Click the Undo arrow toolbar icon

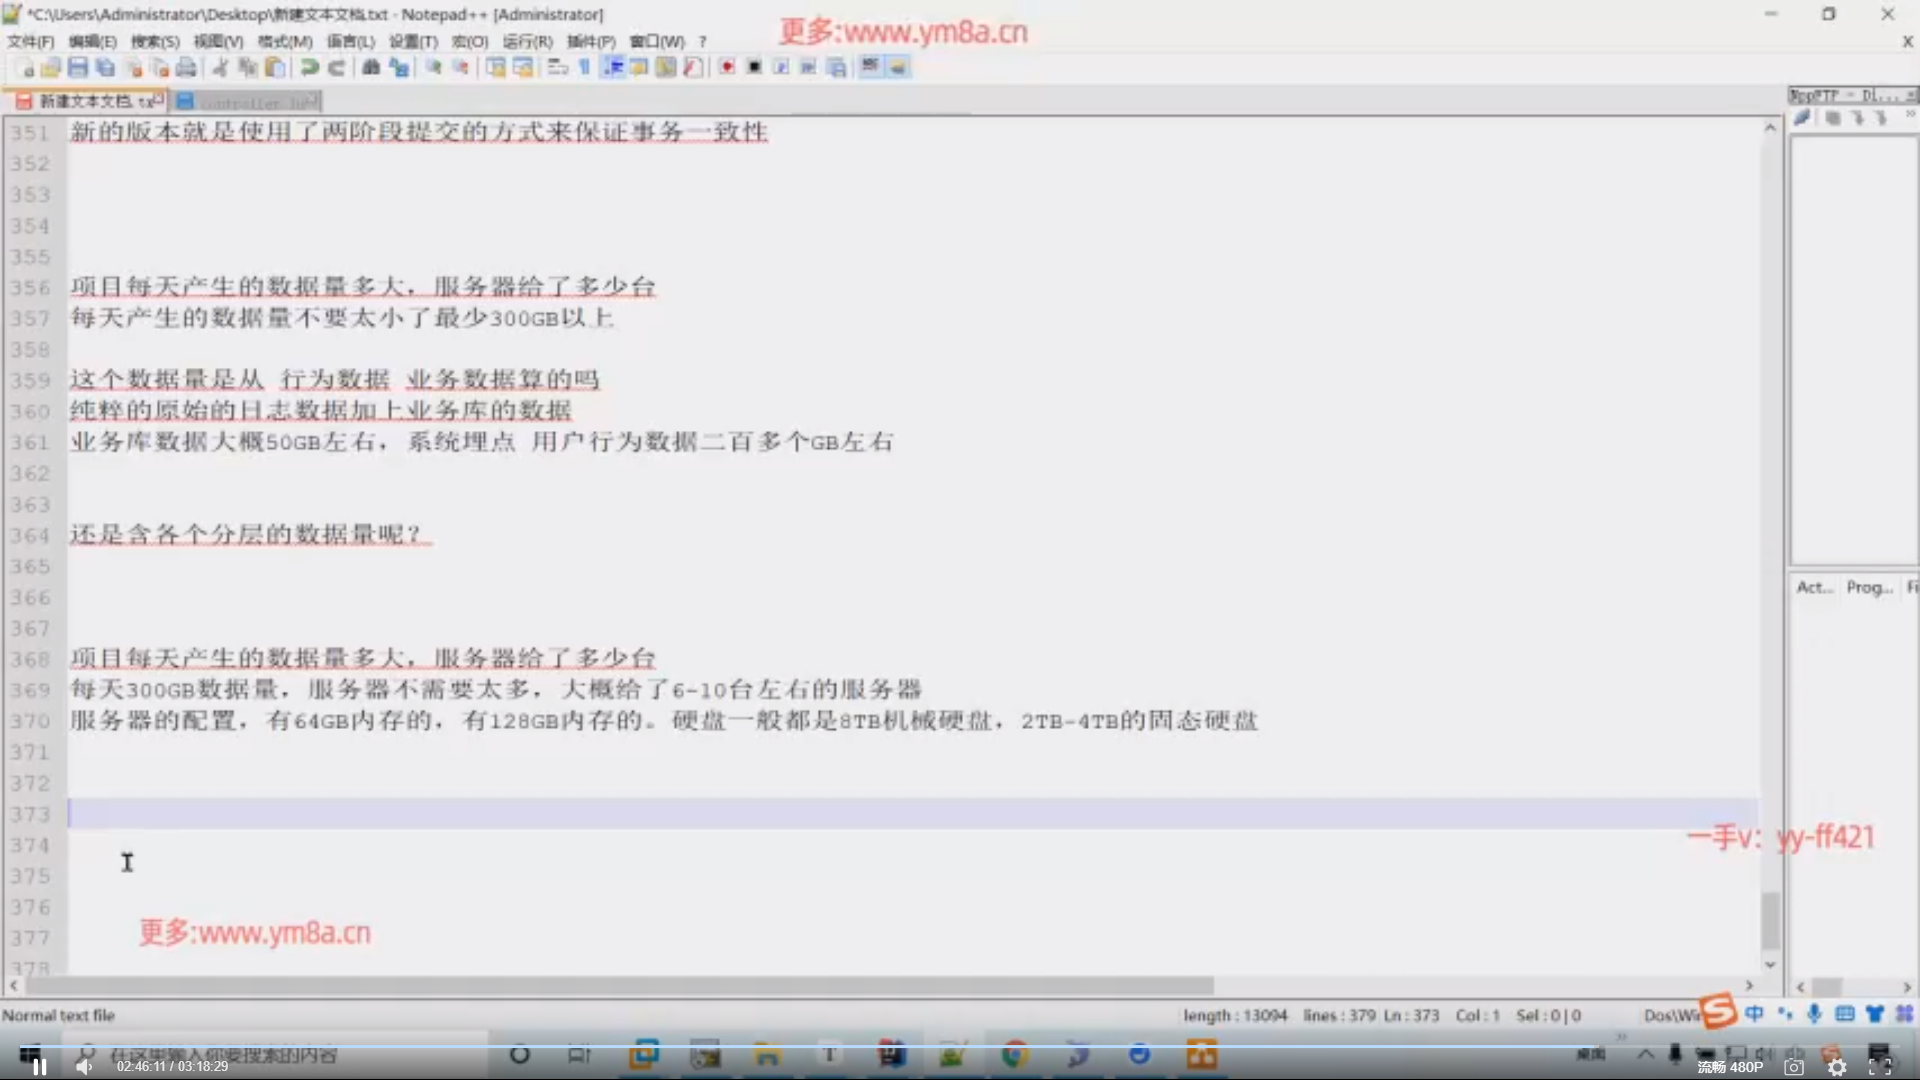(309, 67)
